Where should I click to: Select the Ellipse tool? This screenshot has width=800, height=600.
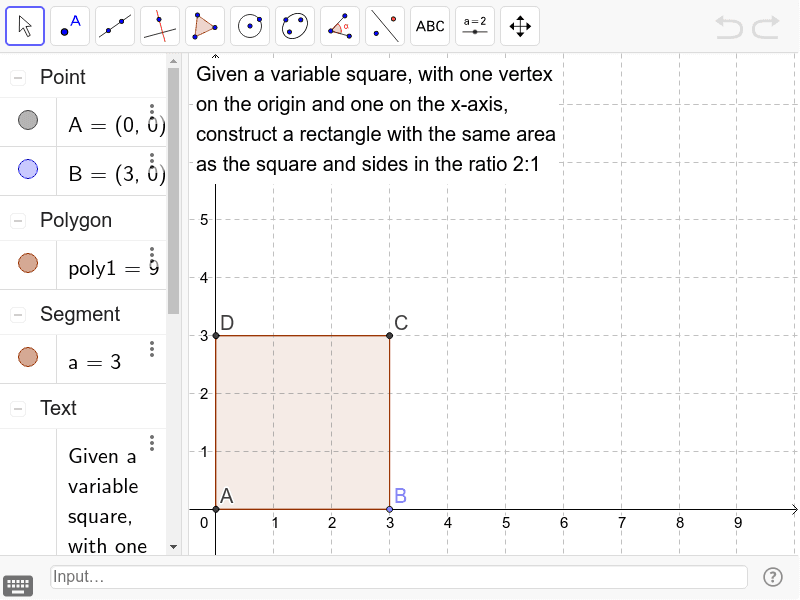click(x=295, y=26)
